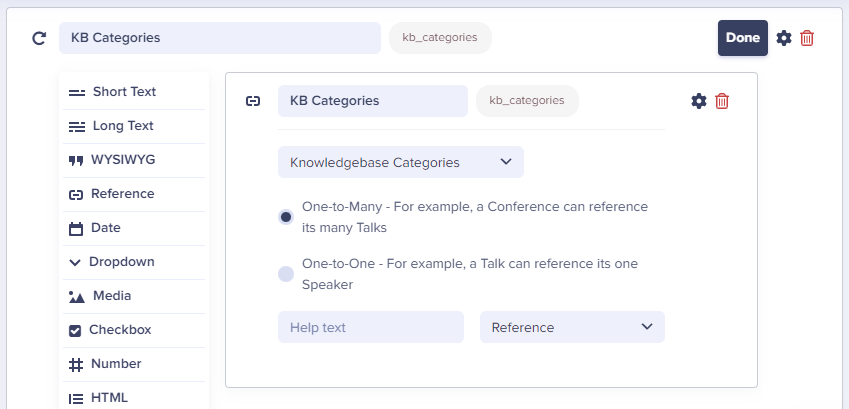Image resolution: width=849 pixels, height=409 pixels.
Task: Add a Long Text field
Action: 134,126
